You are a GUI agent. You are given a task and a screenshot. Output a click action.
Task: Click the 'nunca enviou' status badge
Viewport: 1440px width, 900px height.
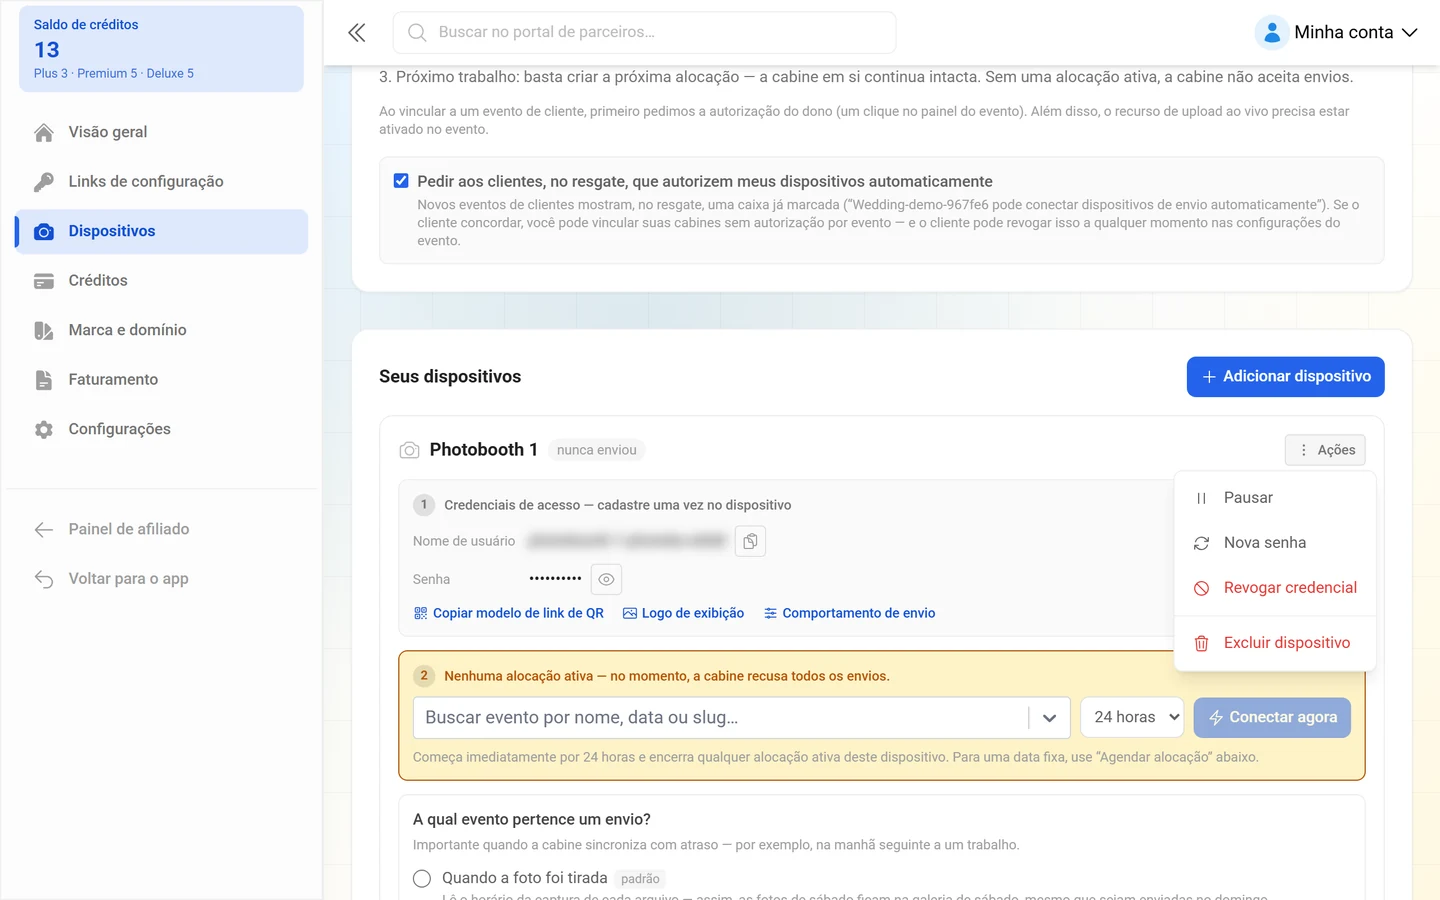(x=597, y=451)
